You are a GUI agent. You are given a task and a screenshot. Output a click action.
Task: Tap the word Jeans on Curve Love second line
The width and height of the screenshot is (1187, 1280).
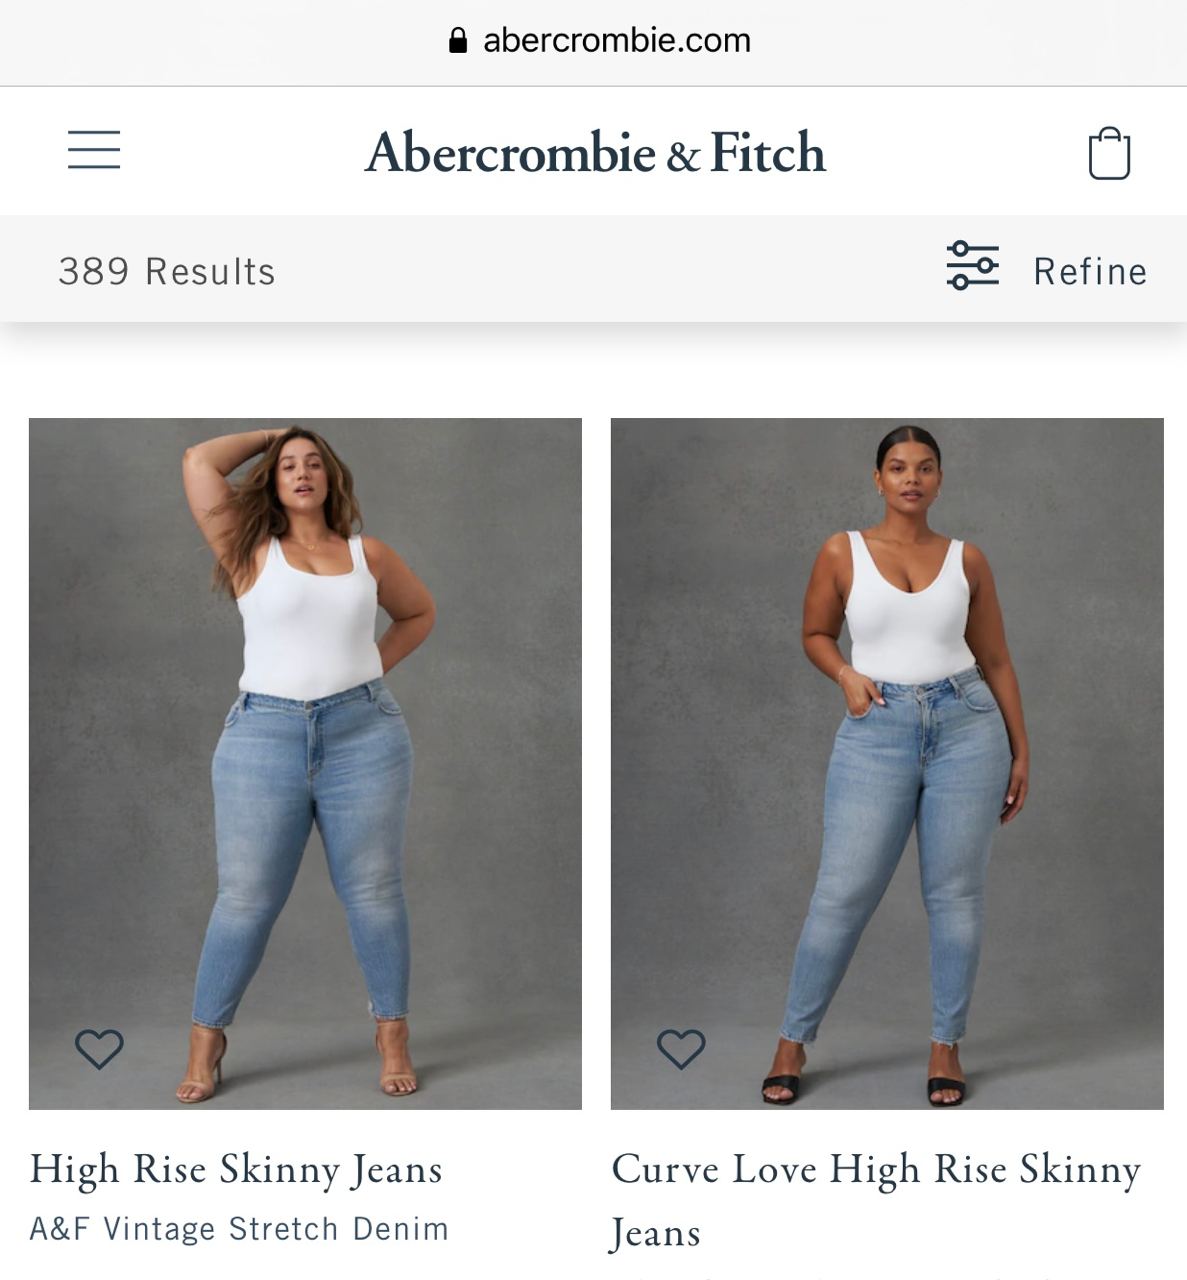(x=656, y=1232)
